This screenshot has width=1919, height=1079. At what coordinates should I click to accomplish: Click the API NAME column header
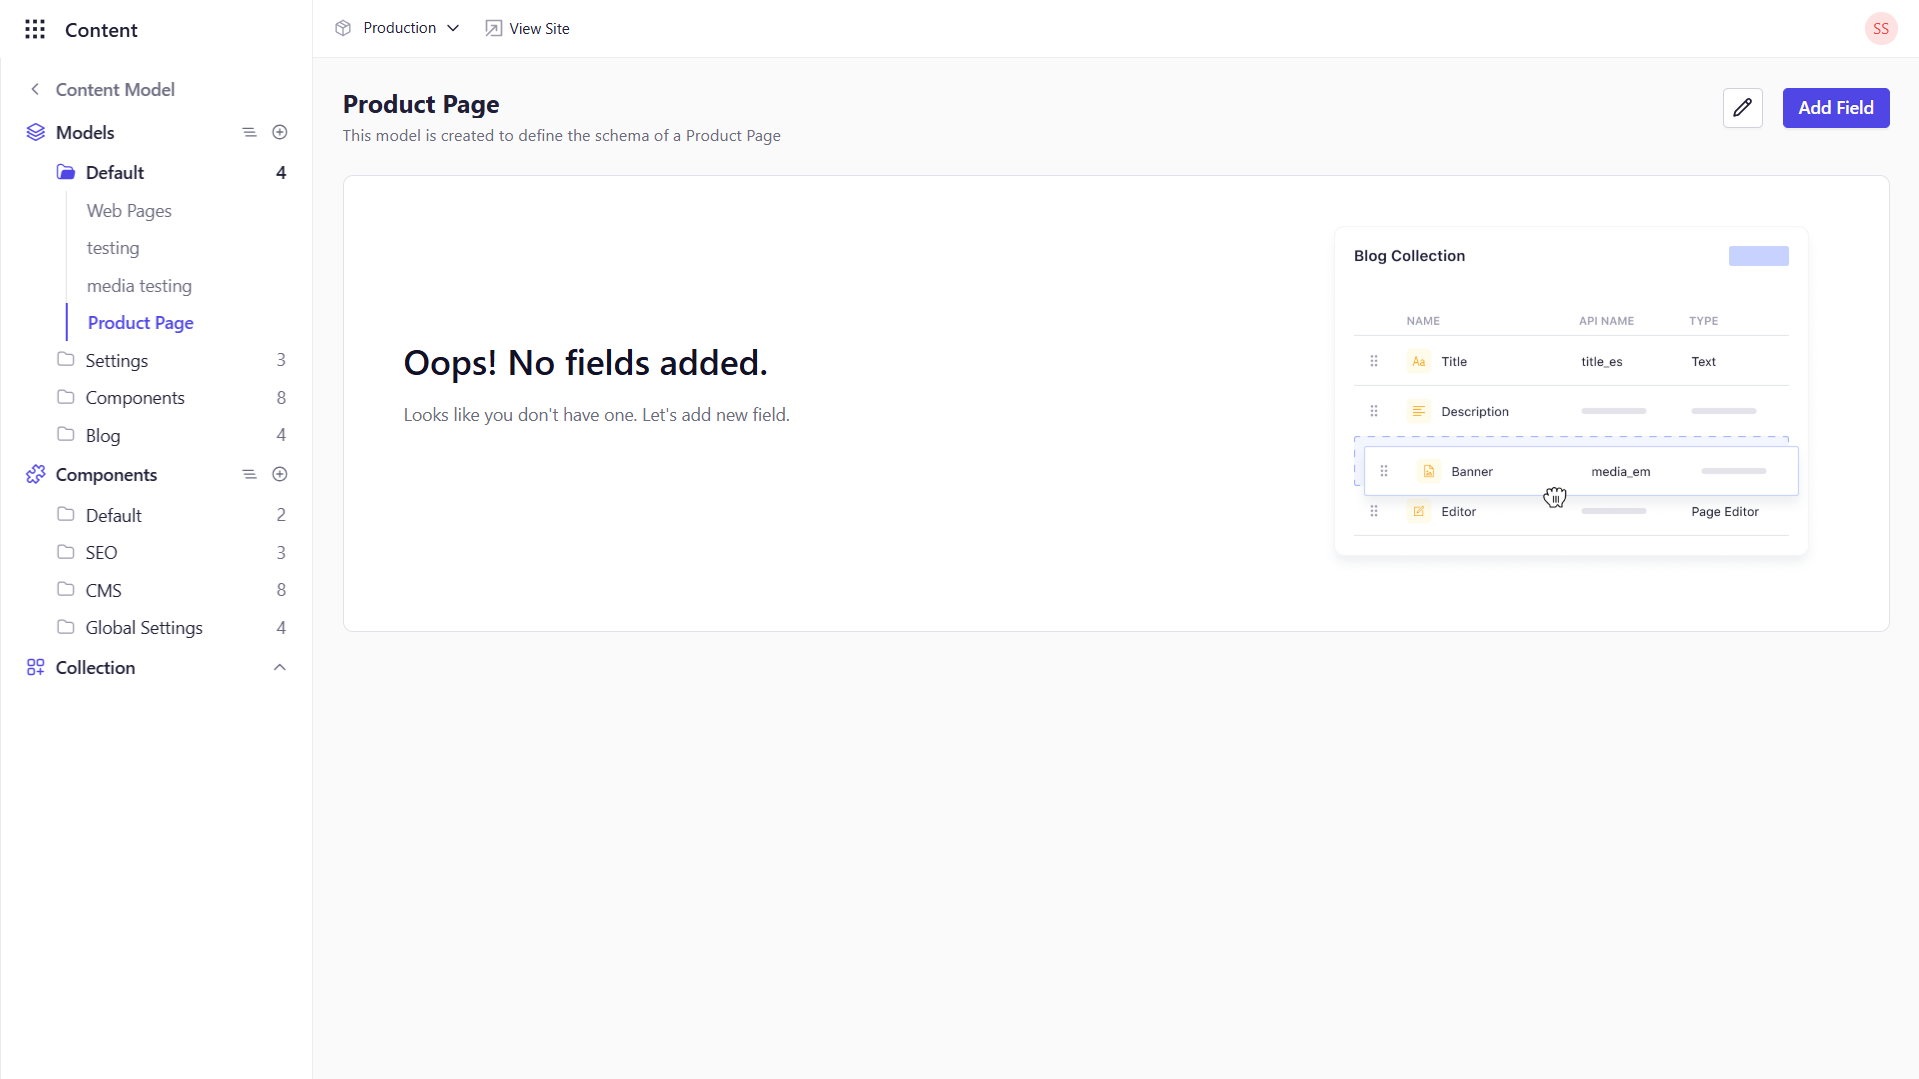[1606, 321]
